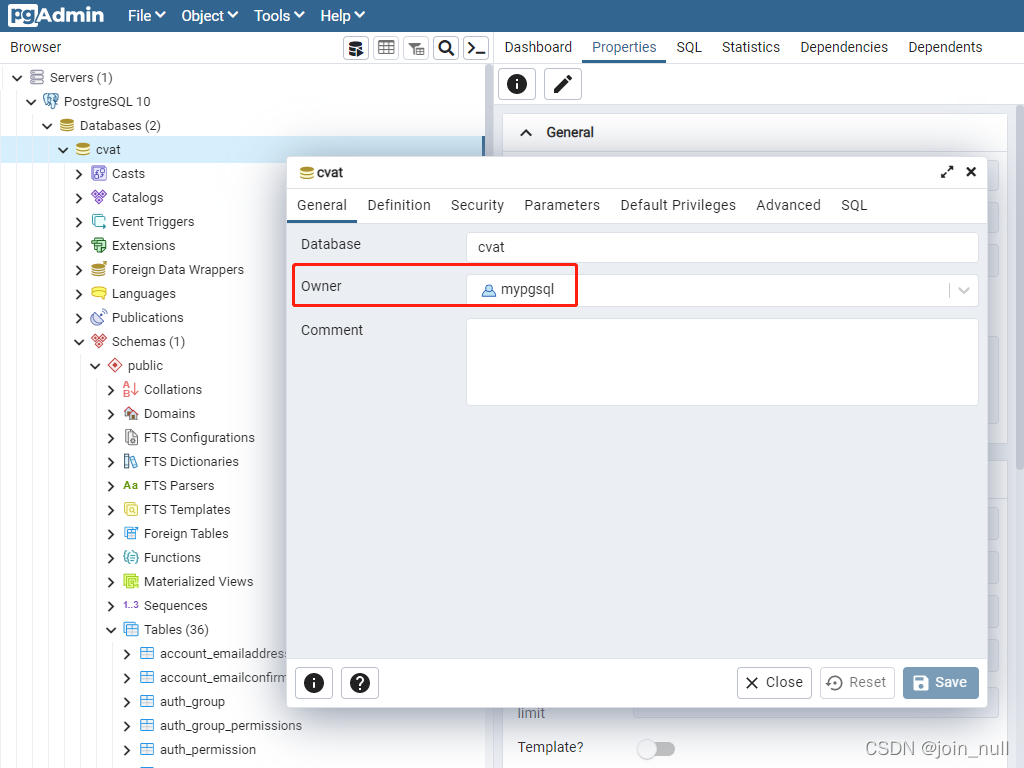The height and width of the screenshot is (768, 1024).
Task: Expand the FTS Configurations node
Action: pos(111,438)
